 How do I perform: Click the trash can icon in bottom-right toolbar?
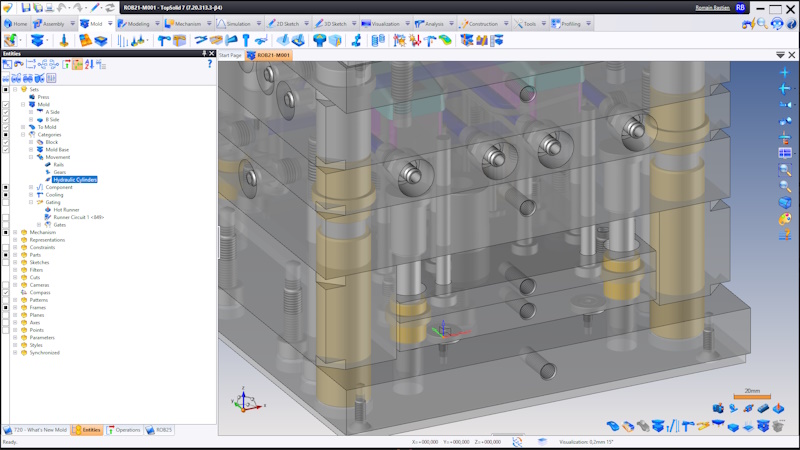point(778,426)
